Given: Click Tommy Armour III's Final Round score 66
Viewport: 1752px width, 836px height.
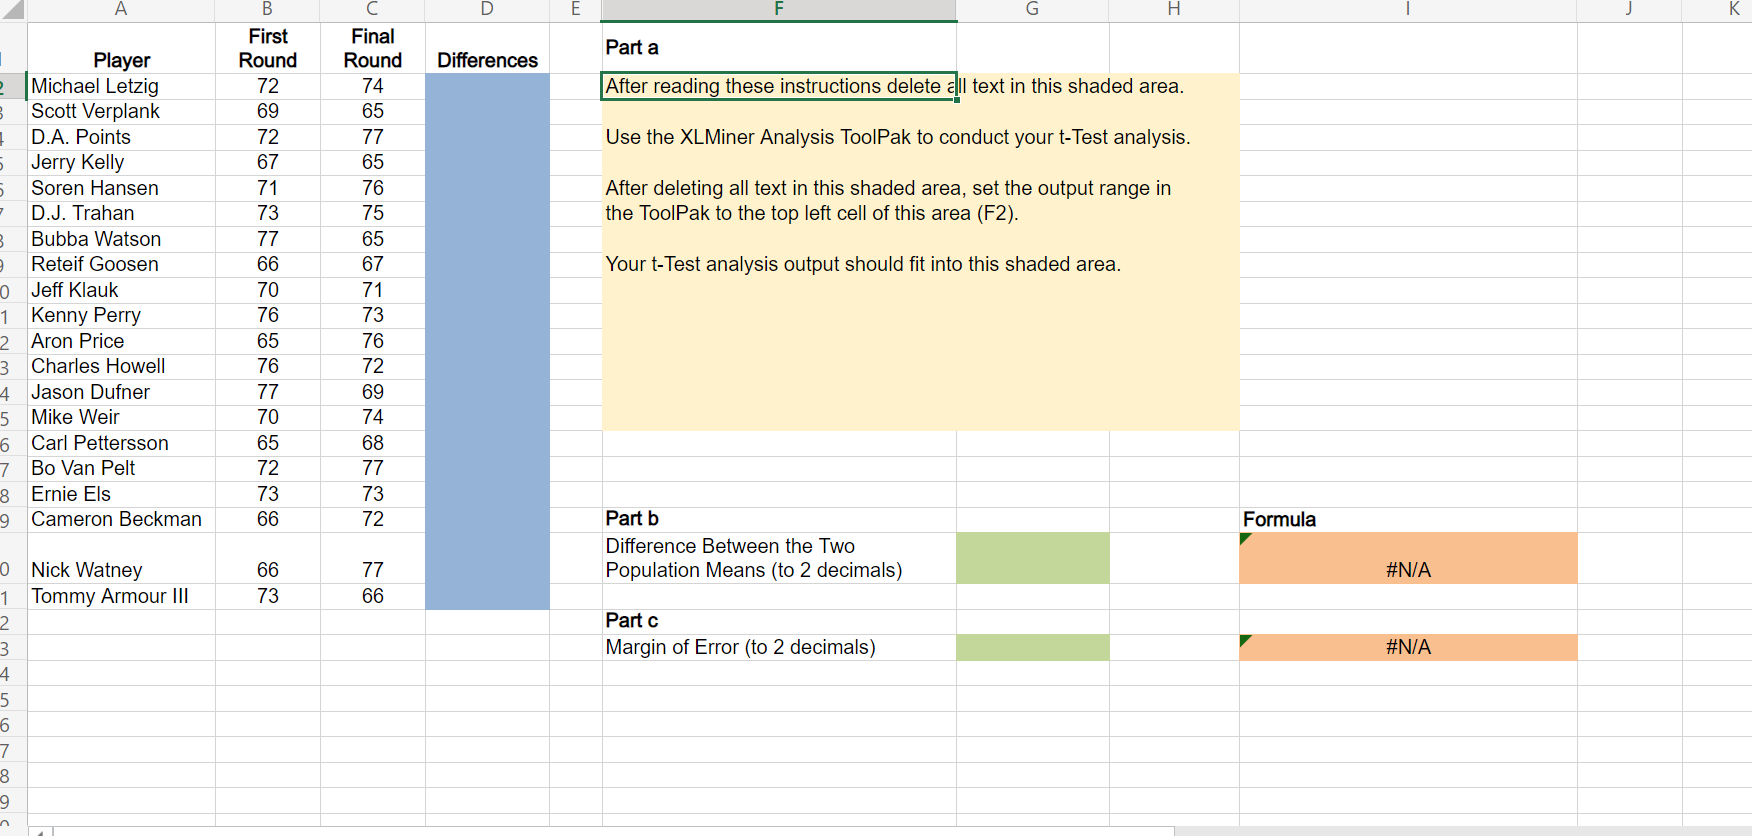Looking at the screenshot, I should (x=373, y=596).
